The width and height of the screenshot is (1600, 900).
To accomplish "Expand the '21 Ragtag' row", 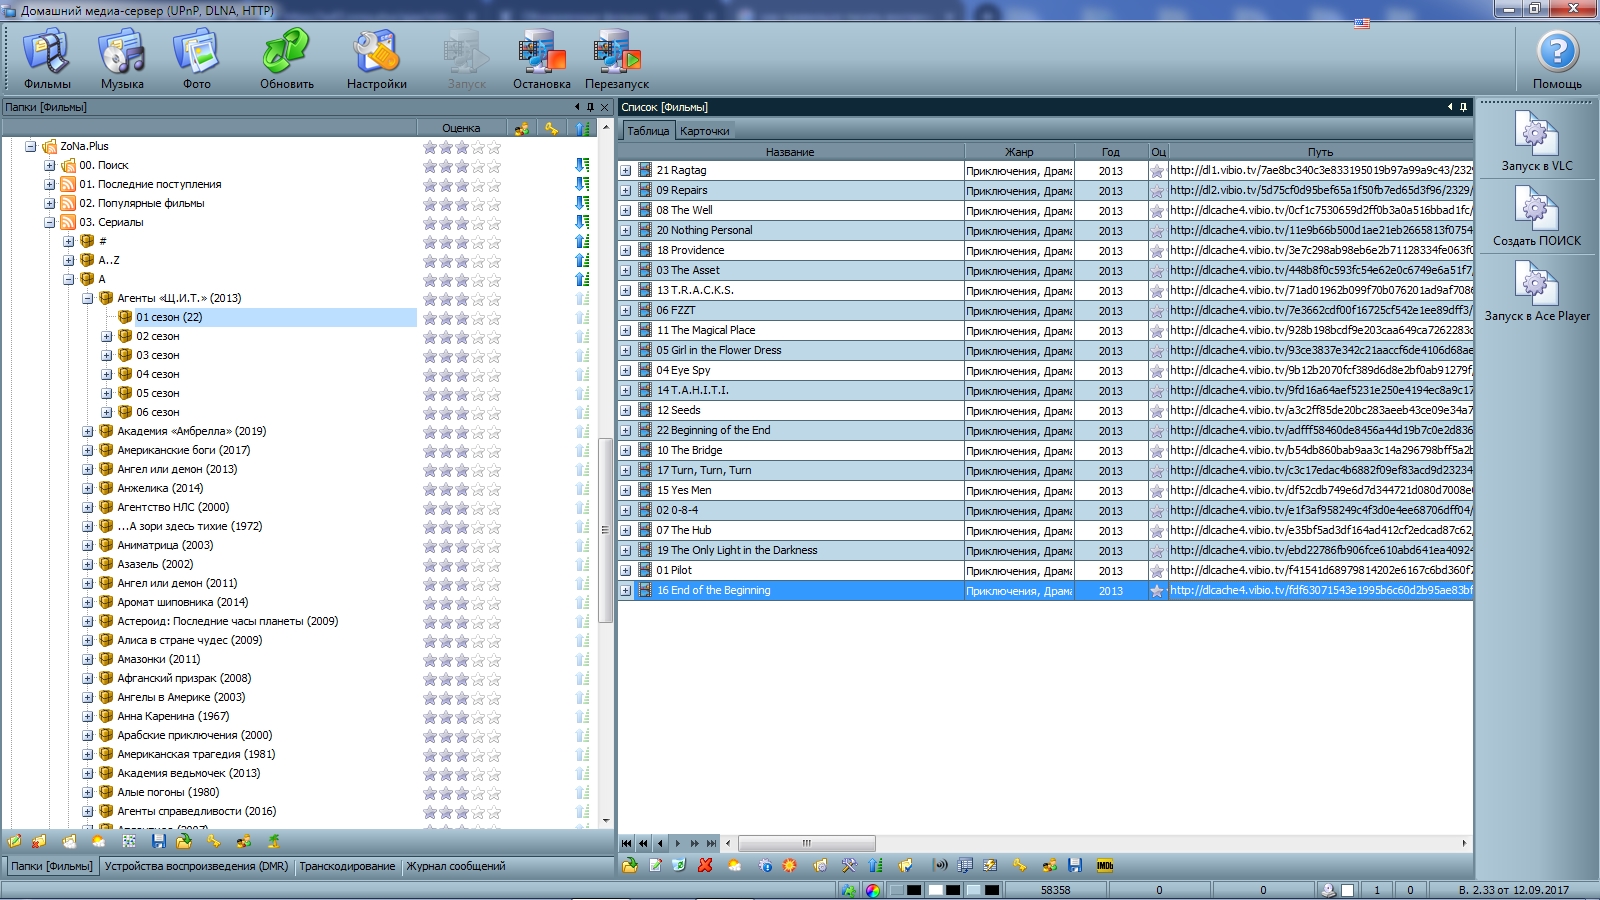I will (626, 171).
